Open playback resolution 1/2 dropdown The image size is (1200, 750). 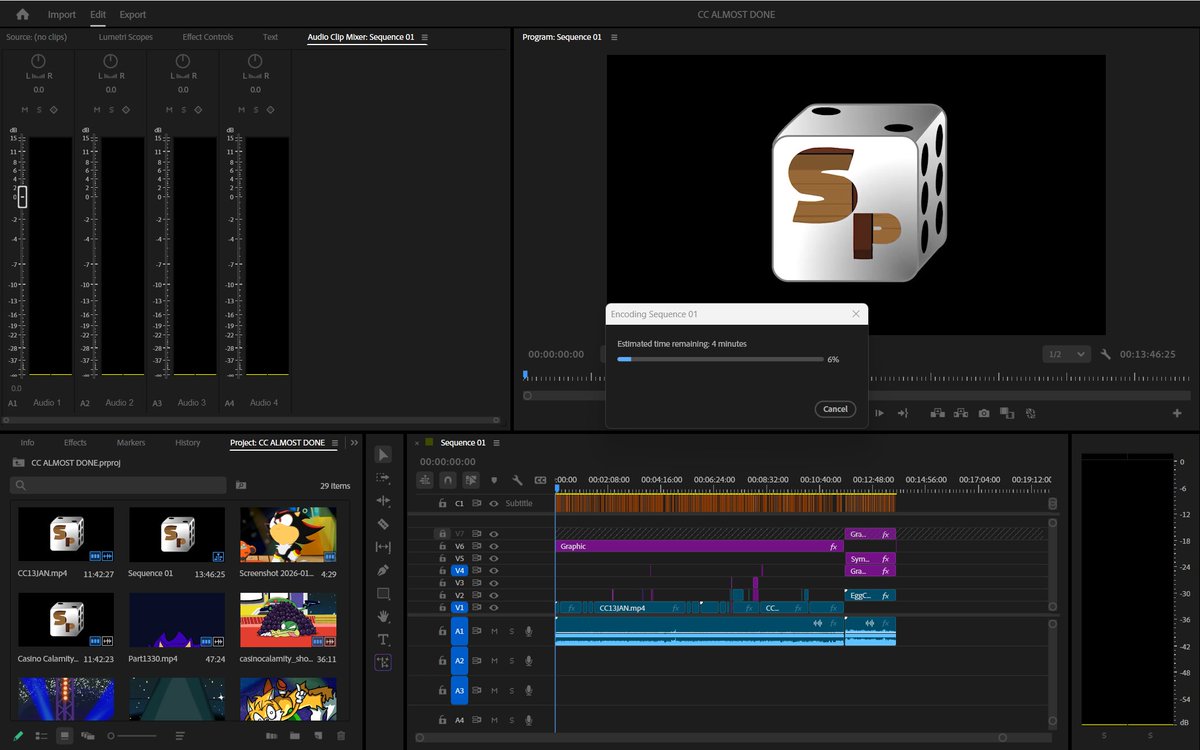point(1065,354)
